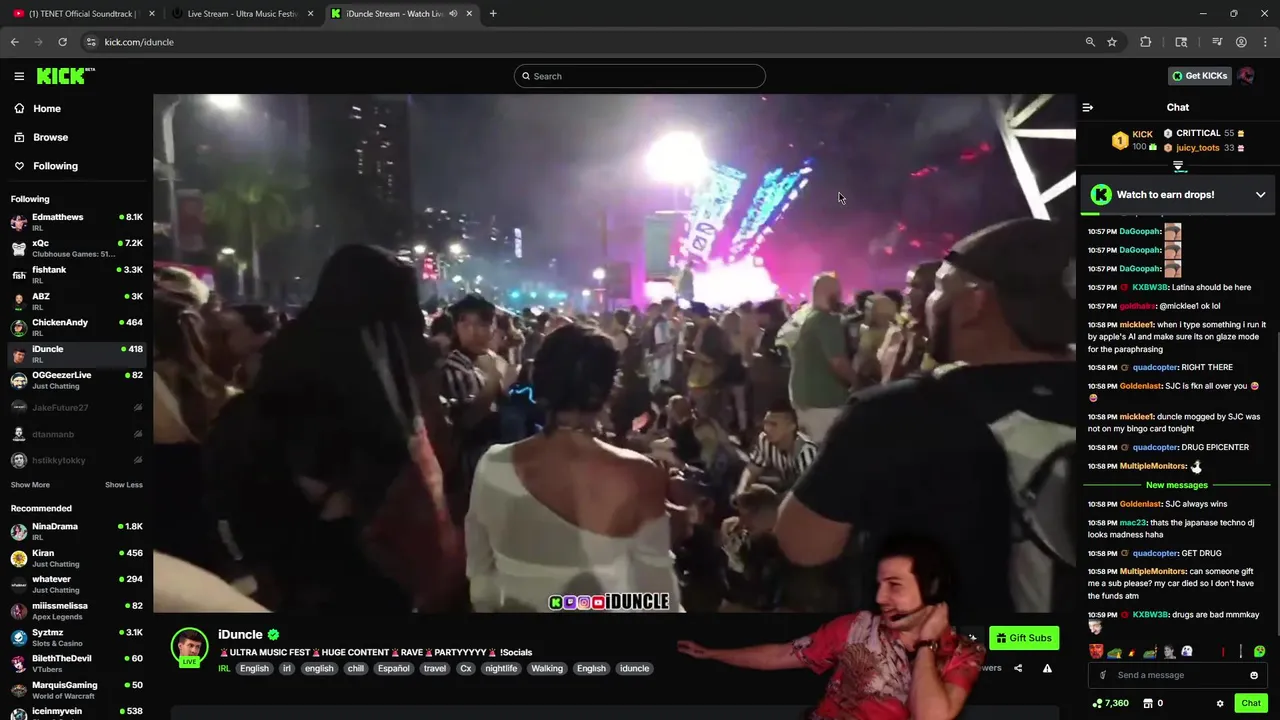
Task: Select offline channel JakeFuture27
Action: 76,407
